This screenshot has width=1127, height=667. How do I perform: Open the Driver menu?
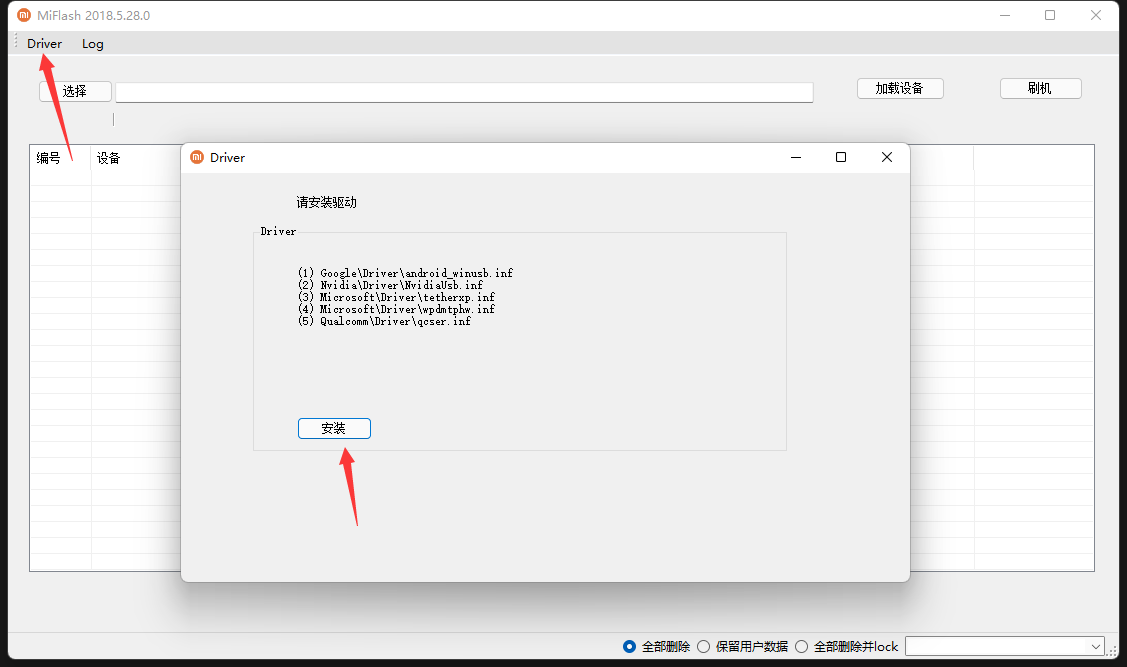point(44,43)
